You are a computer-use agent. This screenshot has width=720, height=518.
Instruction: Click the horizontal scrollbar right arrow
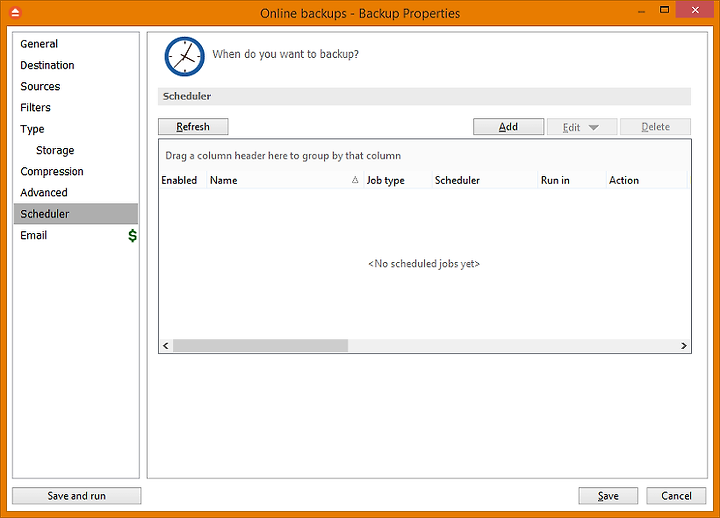(684, 346)
